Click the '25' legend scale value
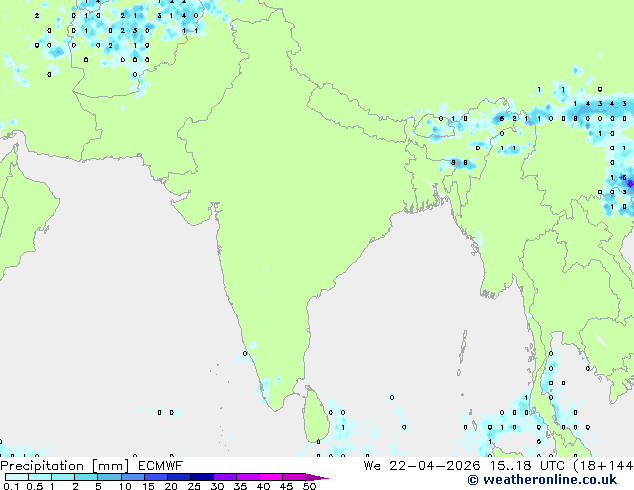 tap(194, 486)
